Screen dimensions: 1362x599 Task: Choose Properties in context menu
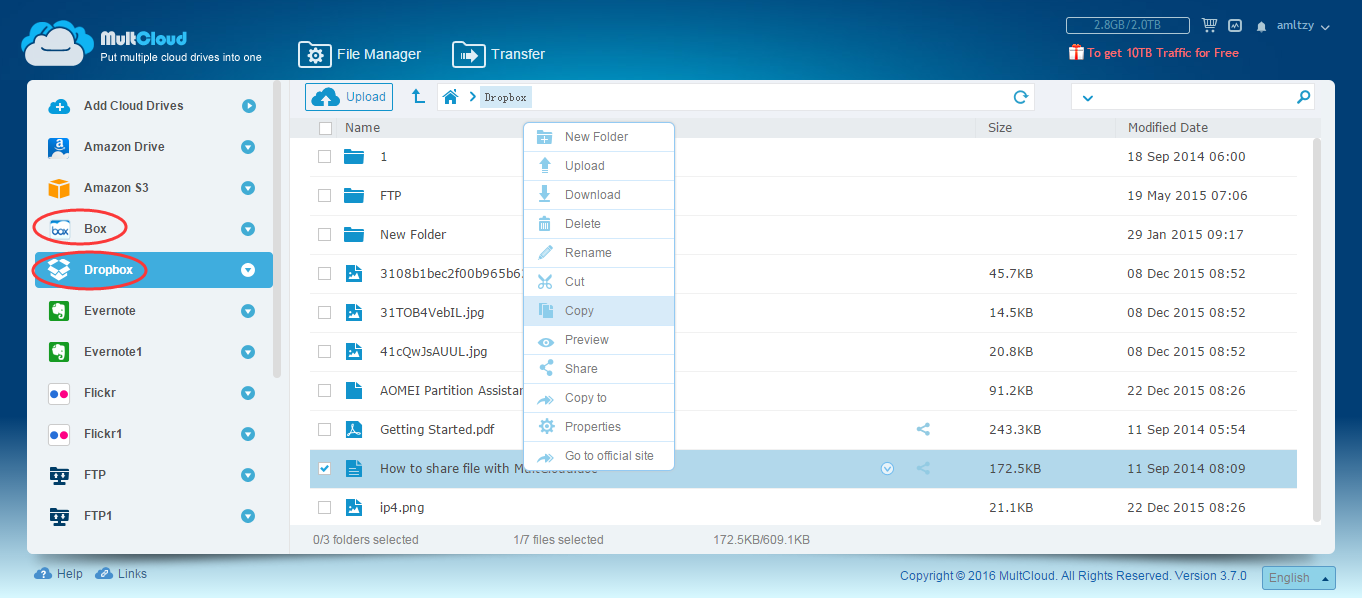[x=599, y=427]
